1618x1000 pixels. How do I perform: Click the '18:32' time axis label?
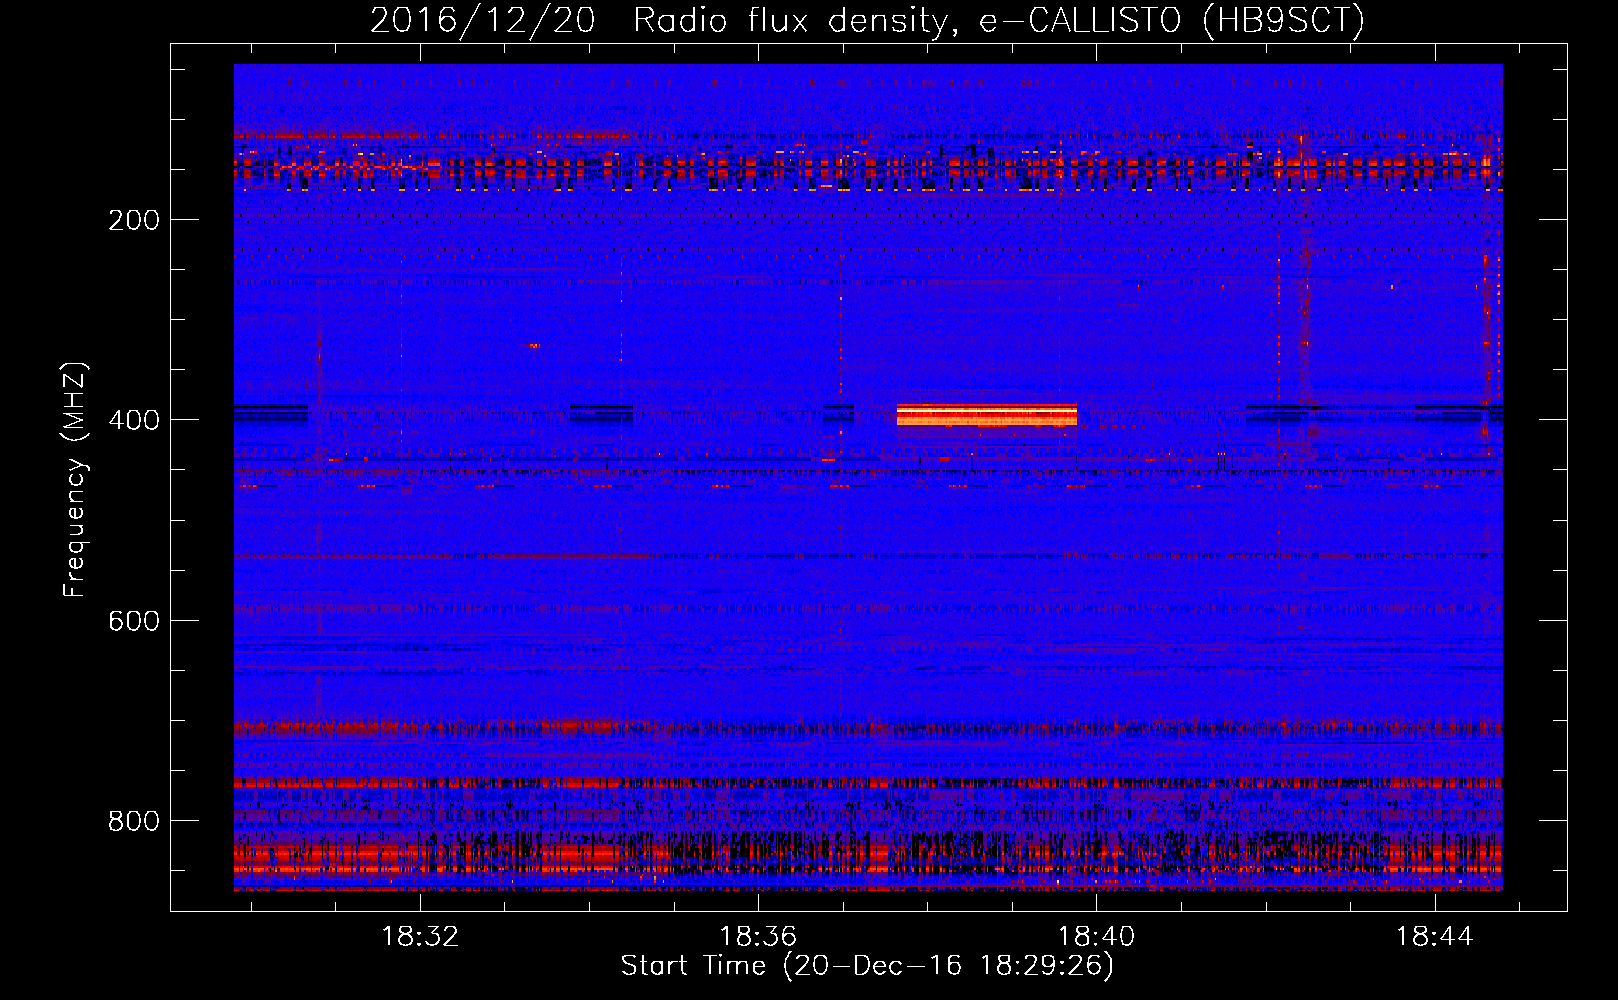point(421,936)
